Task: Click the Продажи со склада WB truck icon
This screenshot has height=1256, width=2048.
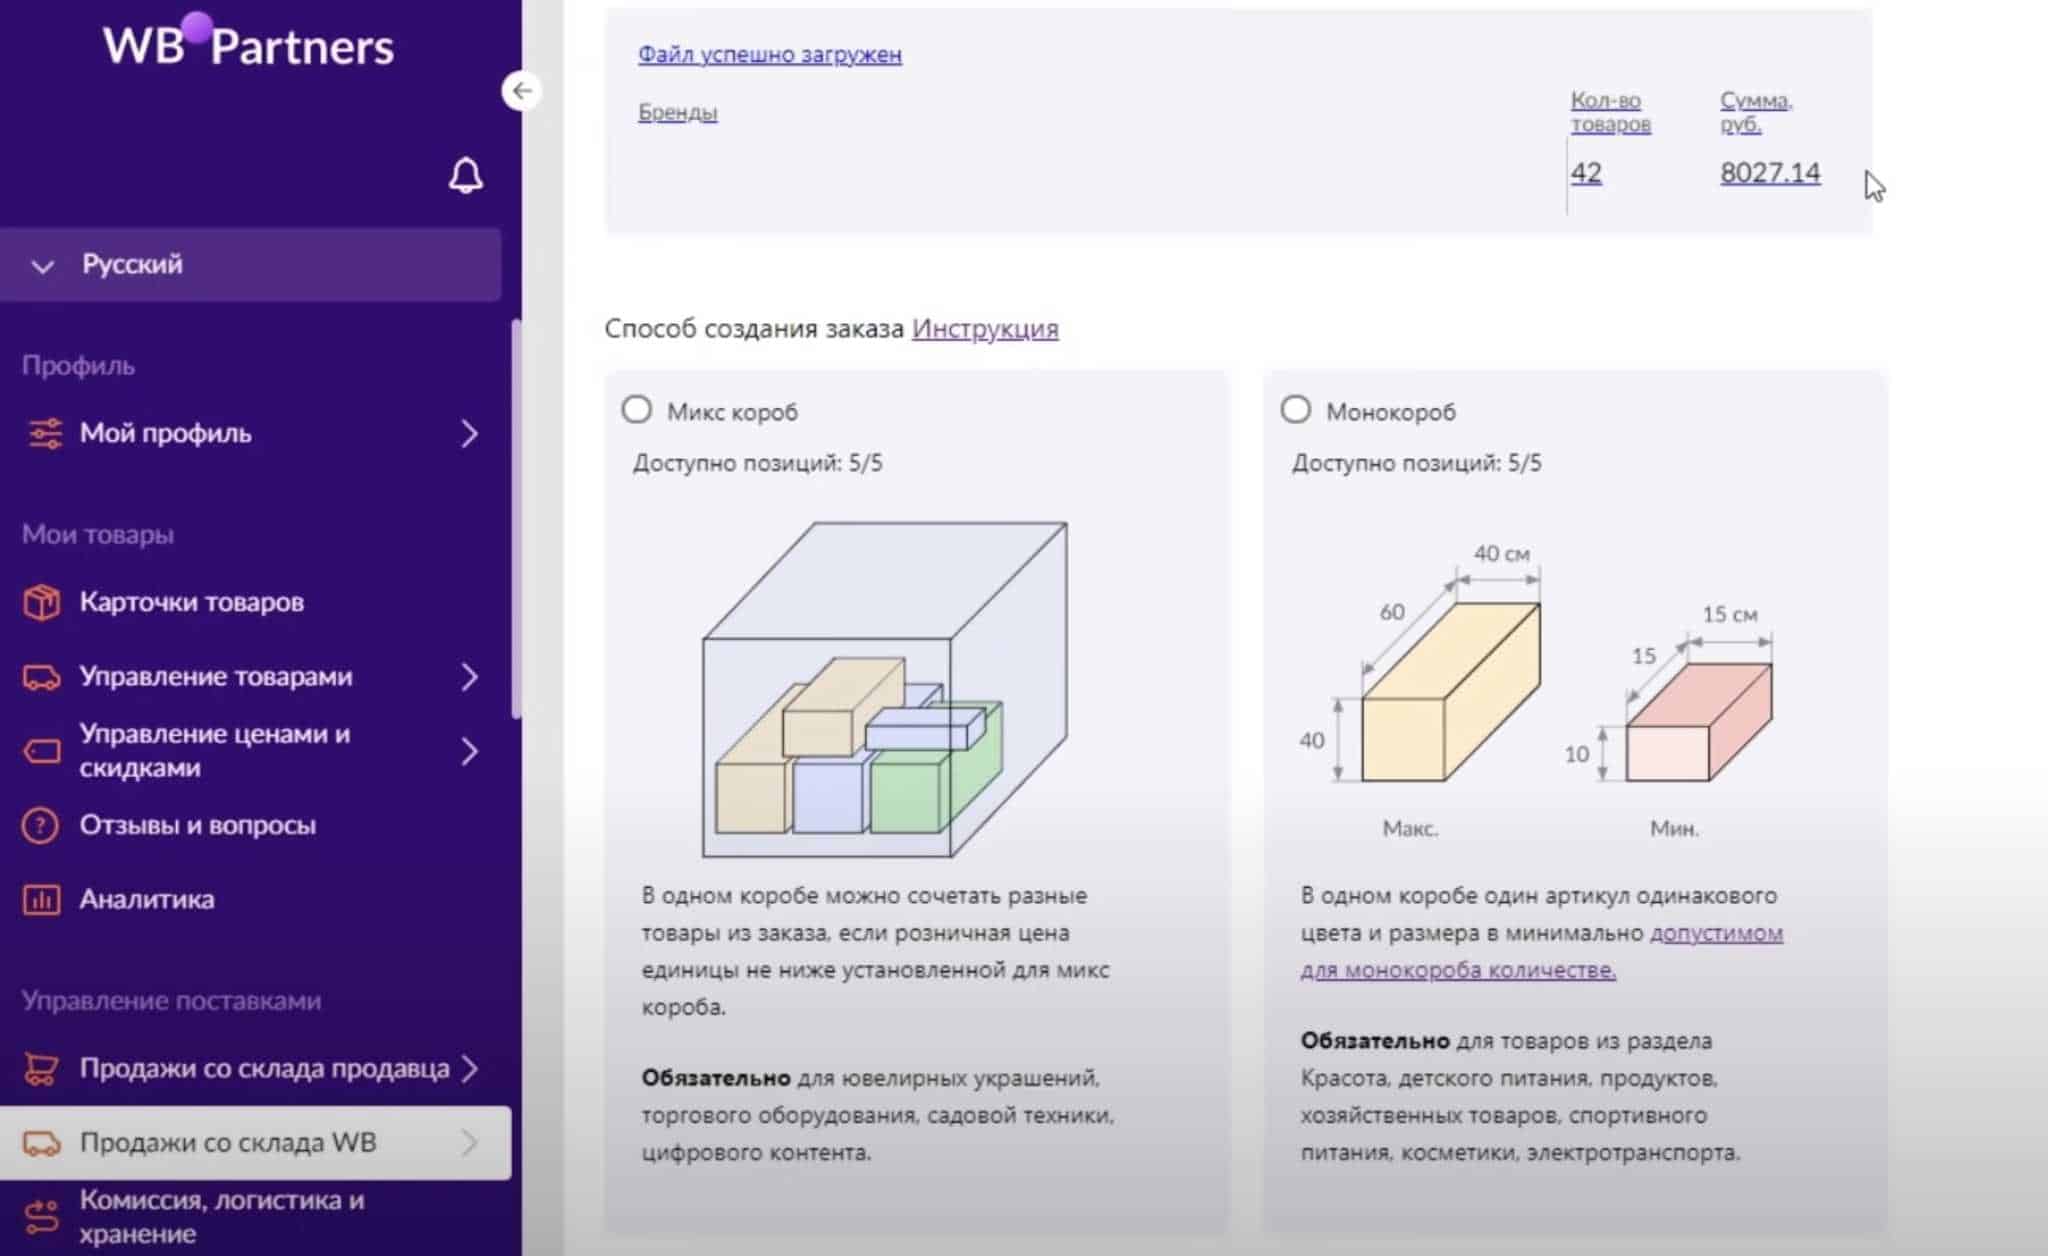Action: pyautogui.click(x=42, y=1142)
